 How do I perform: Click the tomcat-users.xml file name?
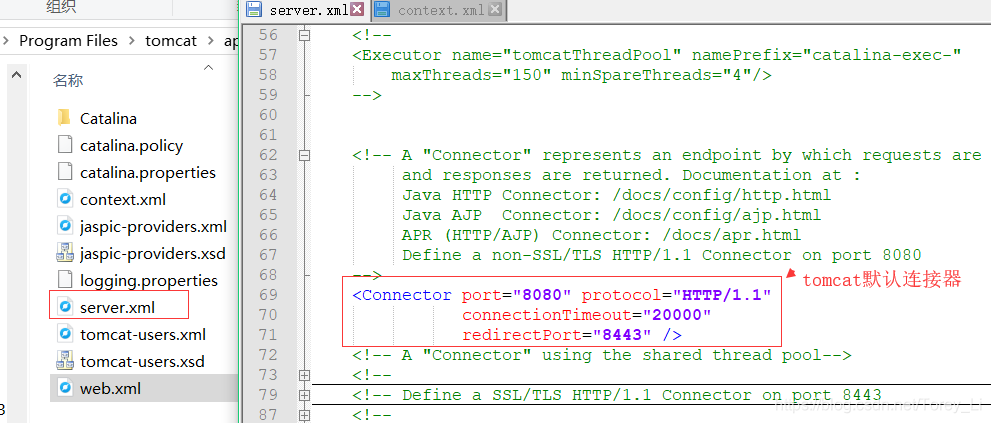(143, 334)
